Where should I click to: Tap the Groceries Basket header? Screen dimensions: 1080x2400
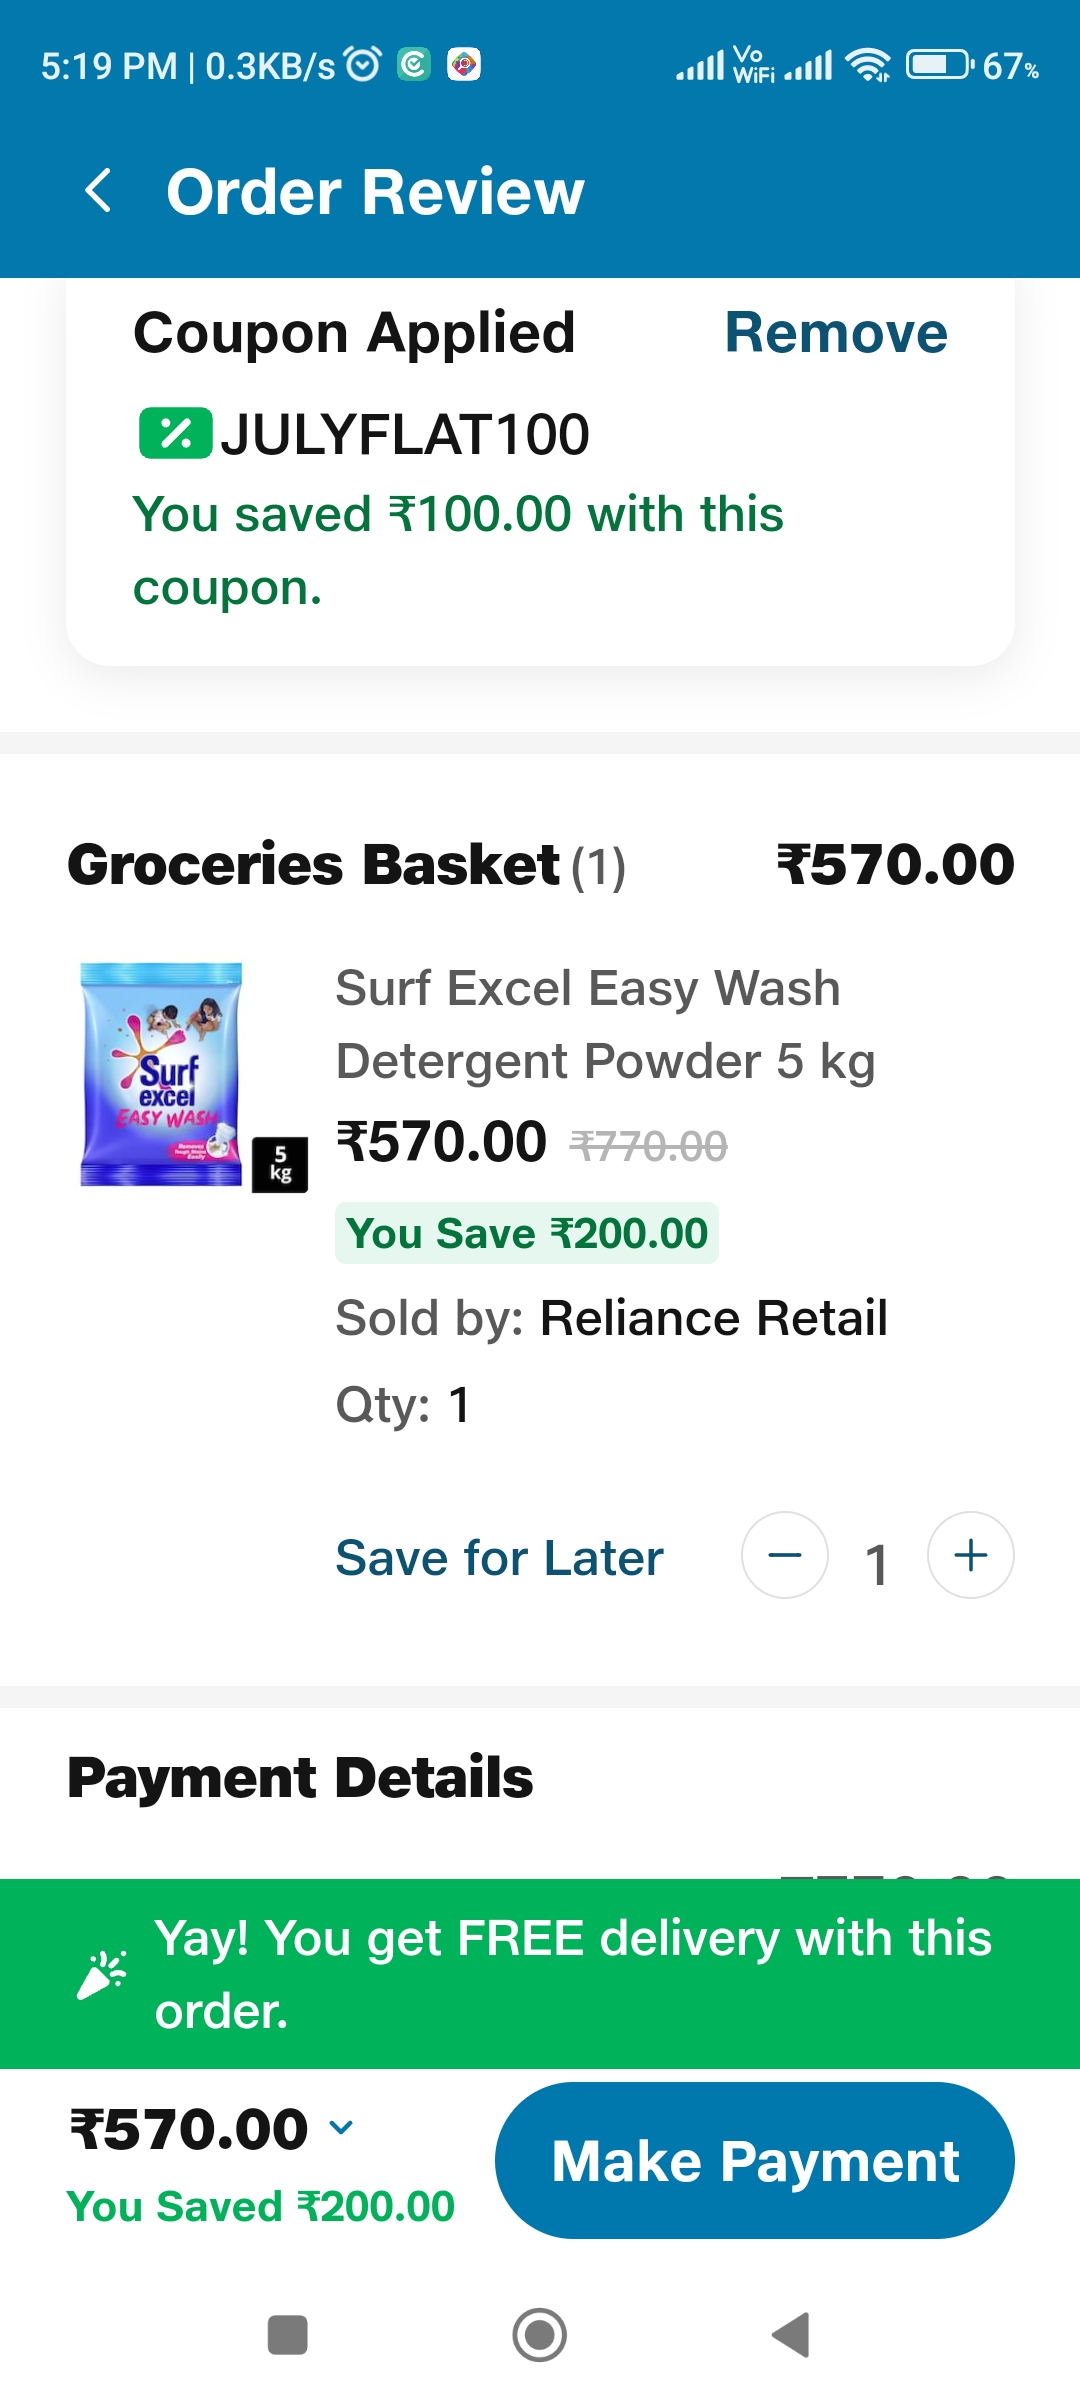point(312,864)
